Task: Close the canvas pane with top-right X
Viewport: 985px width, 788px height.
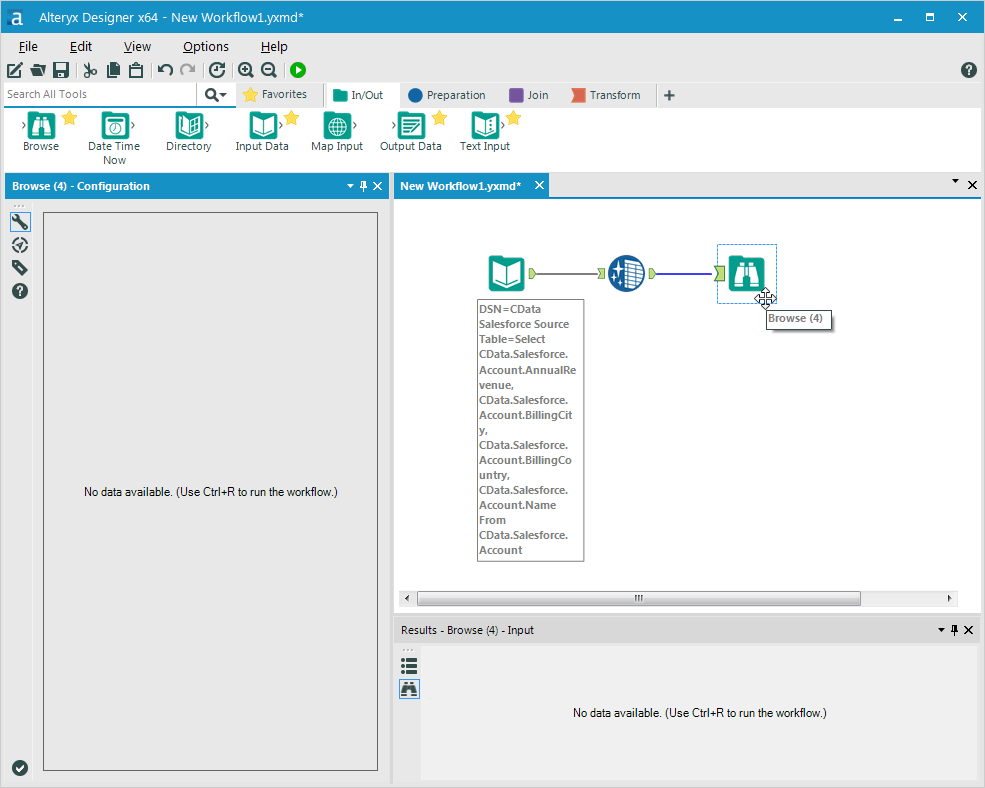Action: (972, 185)
